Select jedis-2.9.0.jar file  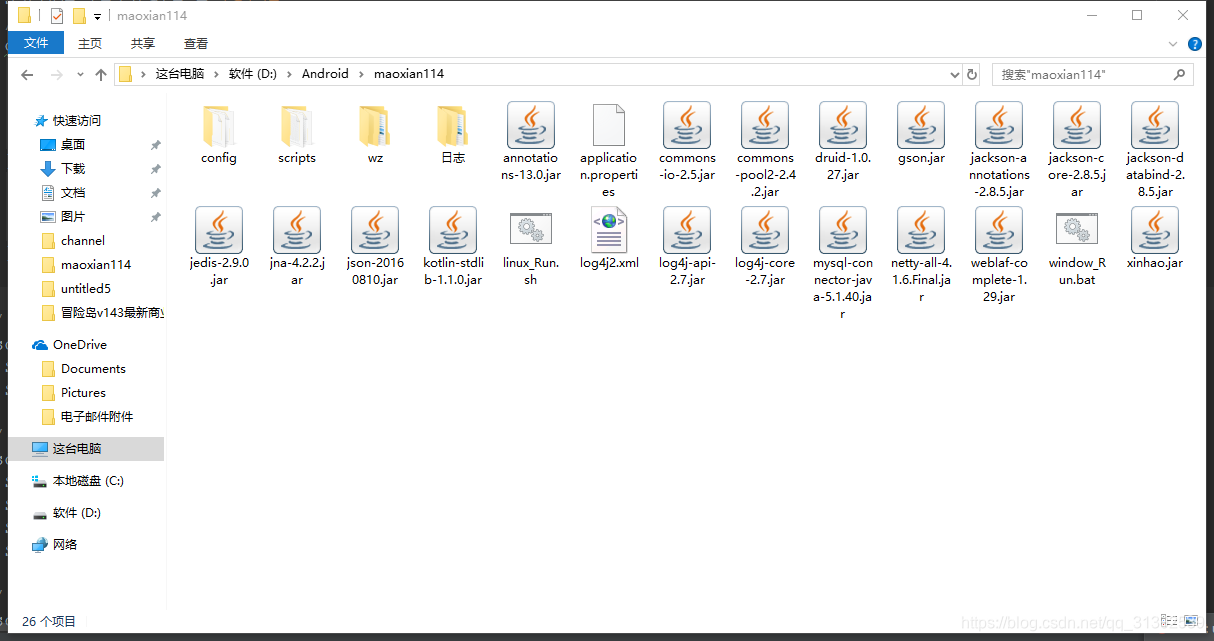coord(219,247)
